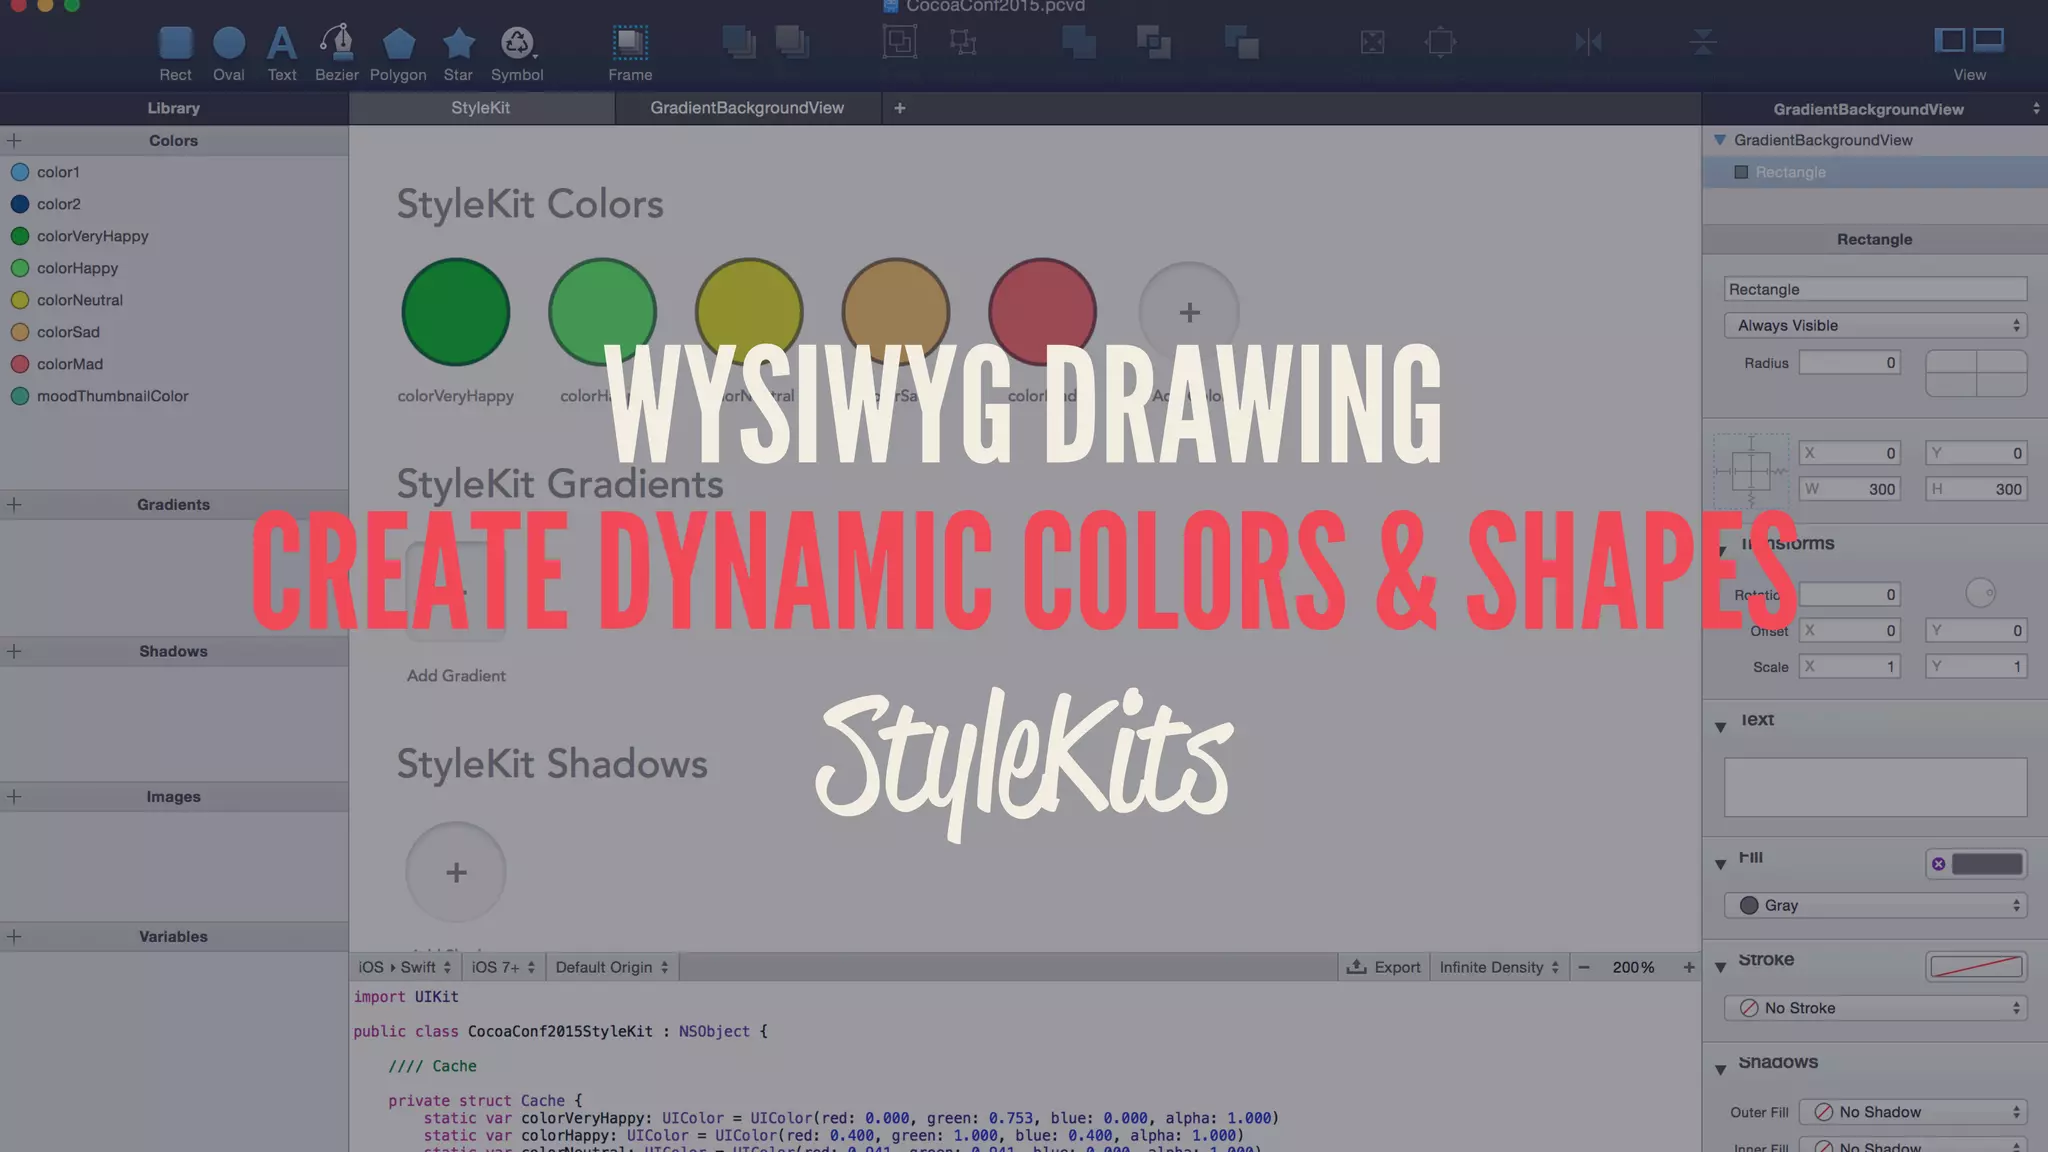
Task: Select the Rect tool
Action: (x=175, y=54)
